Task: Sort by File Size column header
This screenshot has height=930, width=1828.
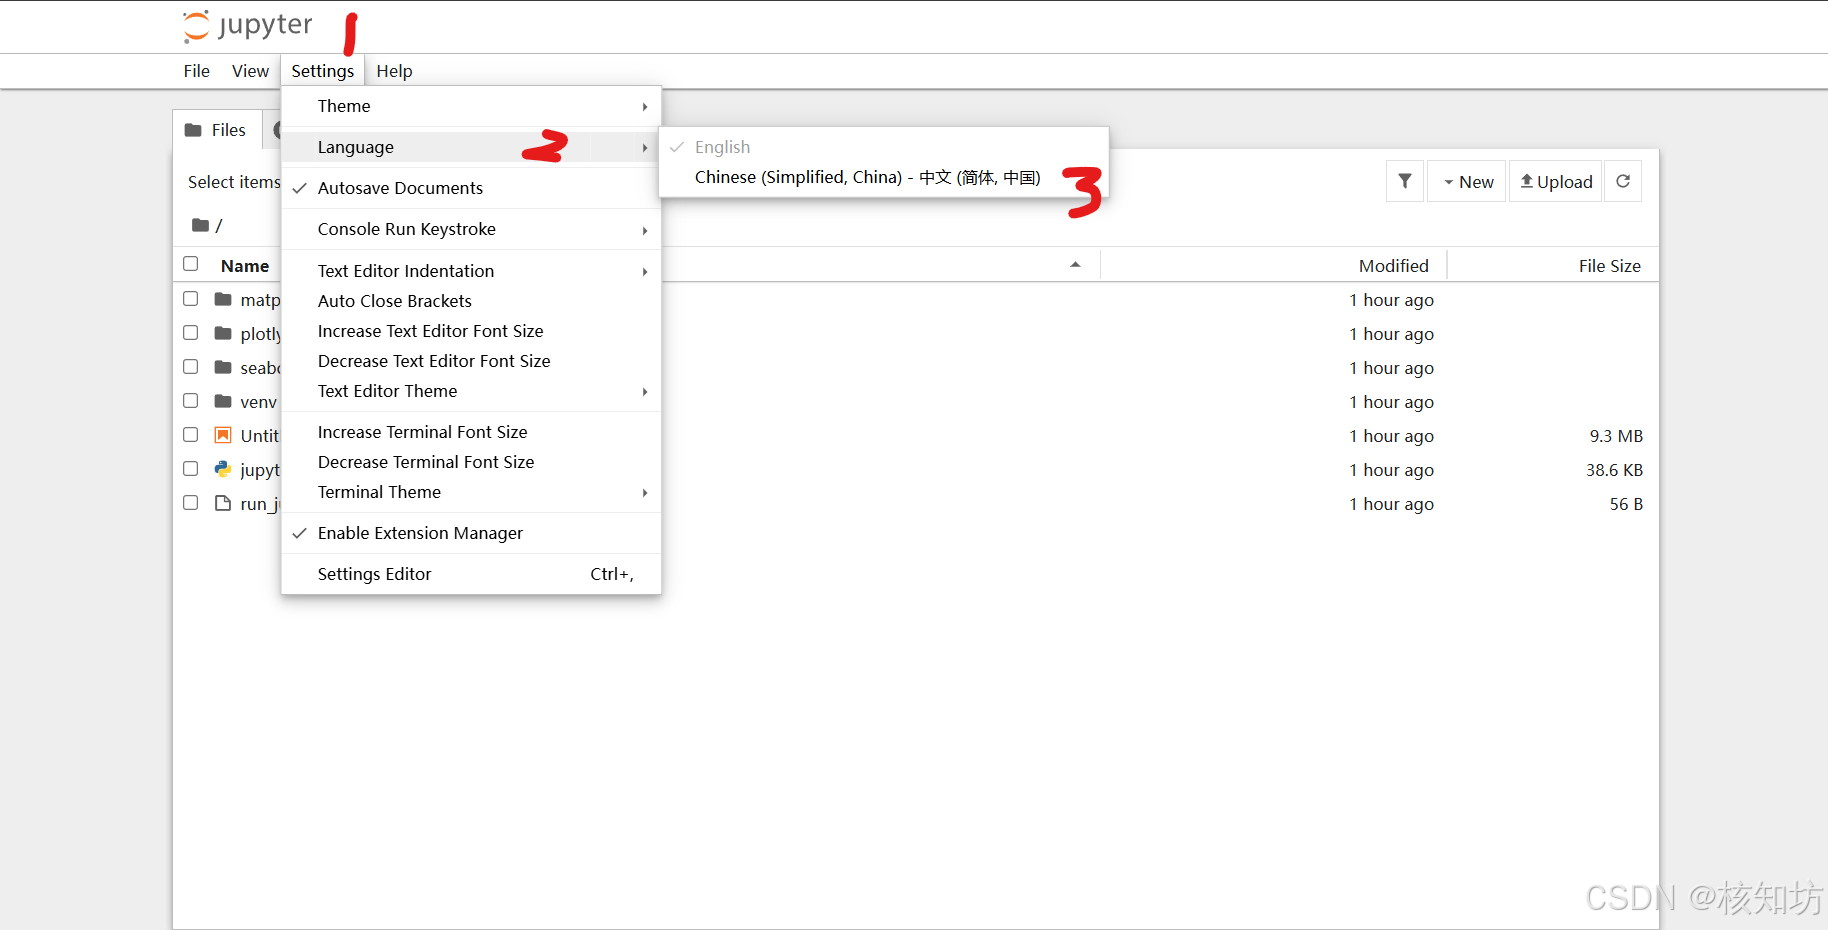Action: tap(1609, 265)
